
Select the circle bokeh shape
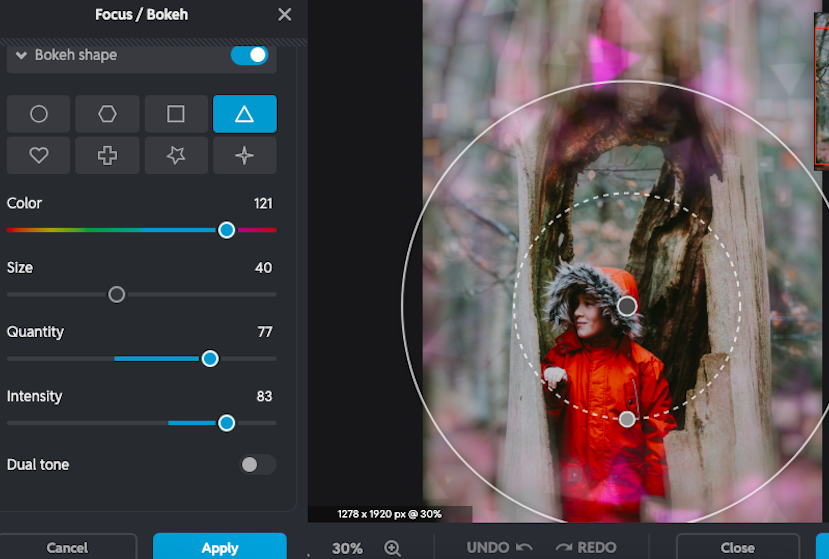[x=39, y=114]
